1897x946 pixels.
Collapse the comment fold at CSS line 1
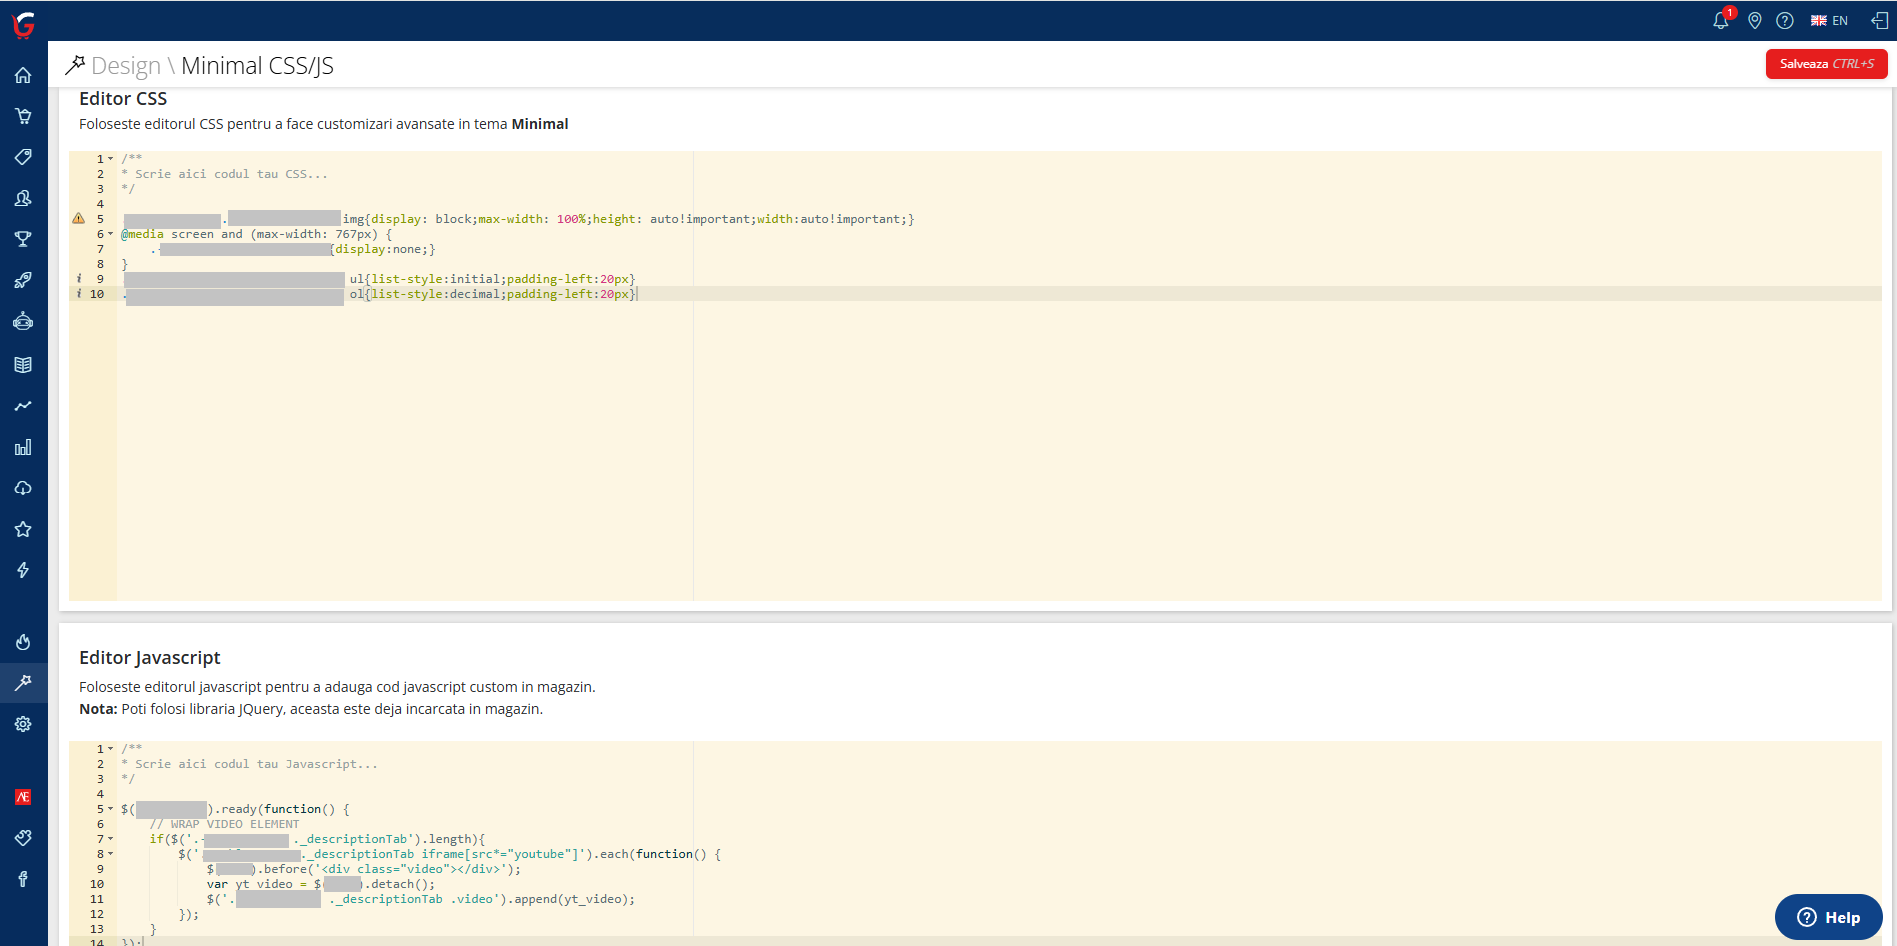(111, 159)
